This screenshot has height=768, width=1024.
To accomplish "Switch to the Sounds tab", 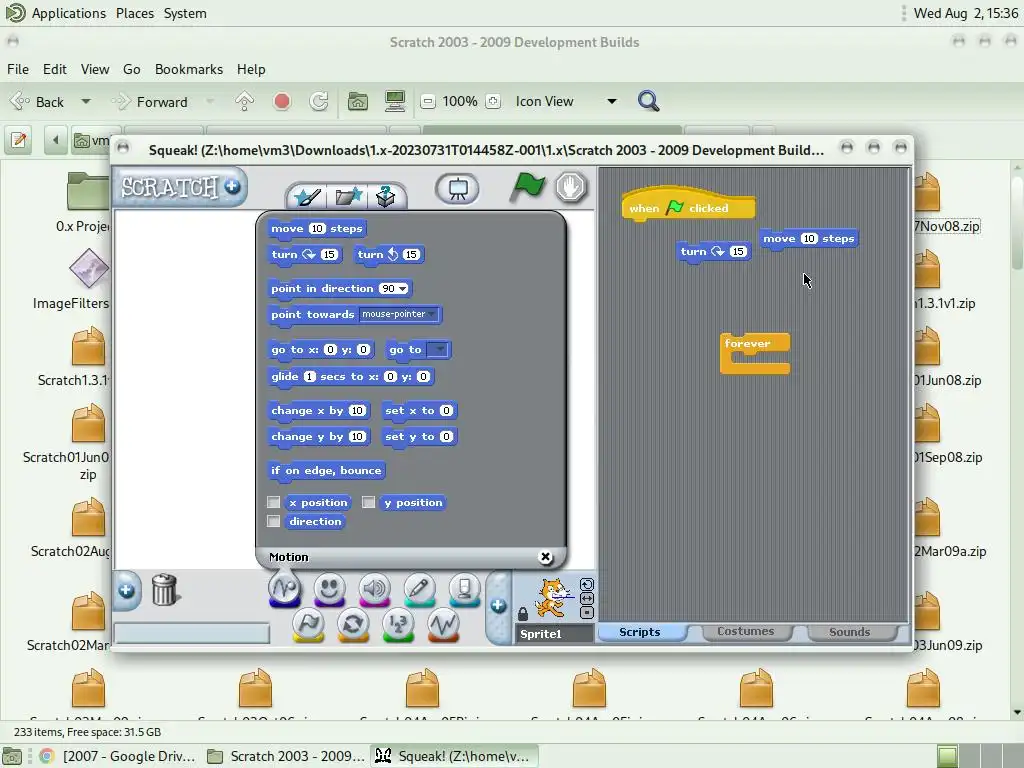I will [850, 632].
